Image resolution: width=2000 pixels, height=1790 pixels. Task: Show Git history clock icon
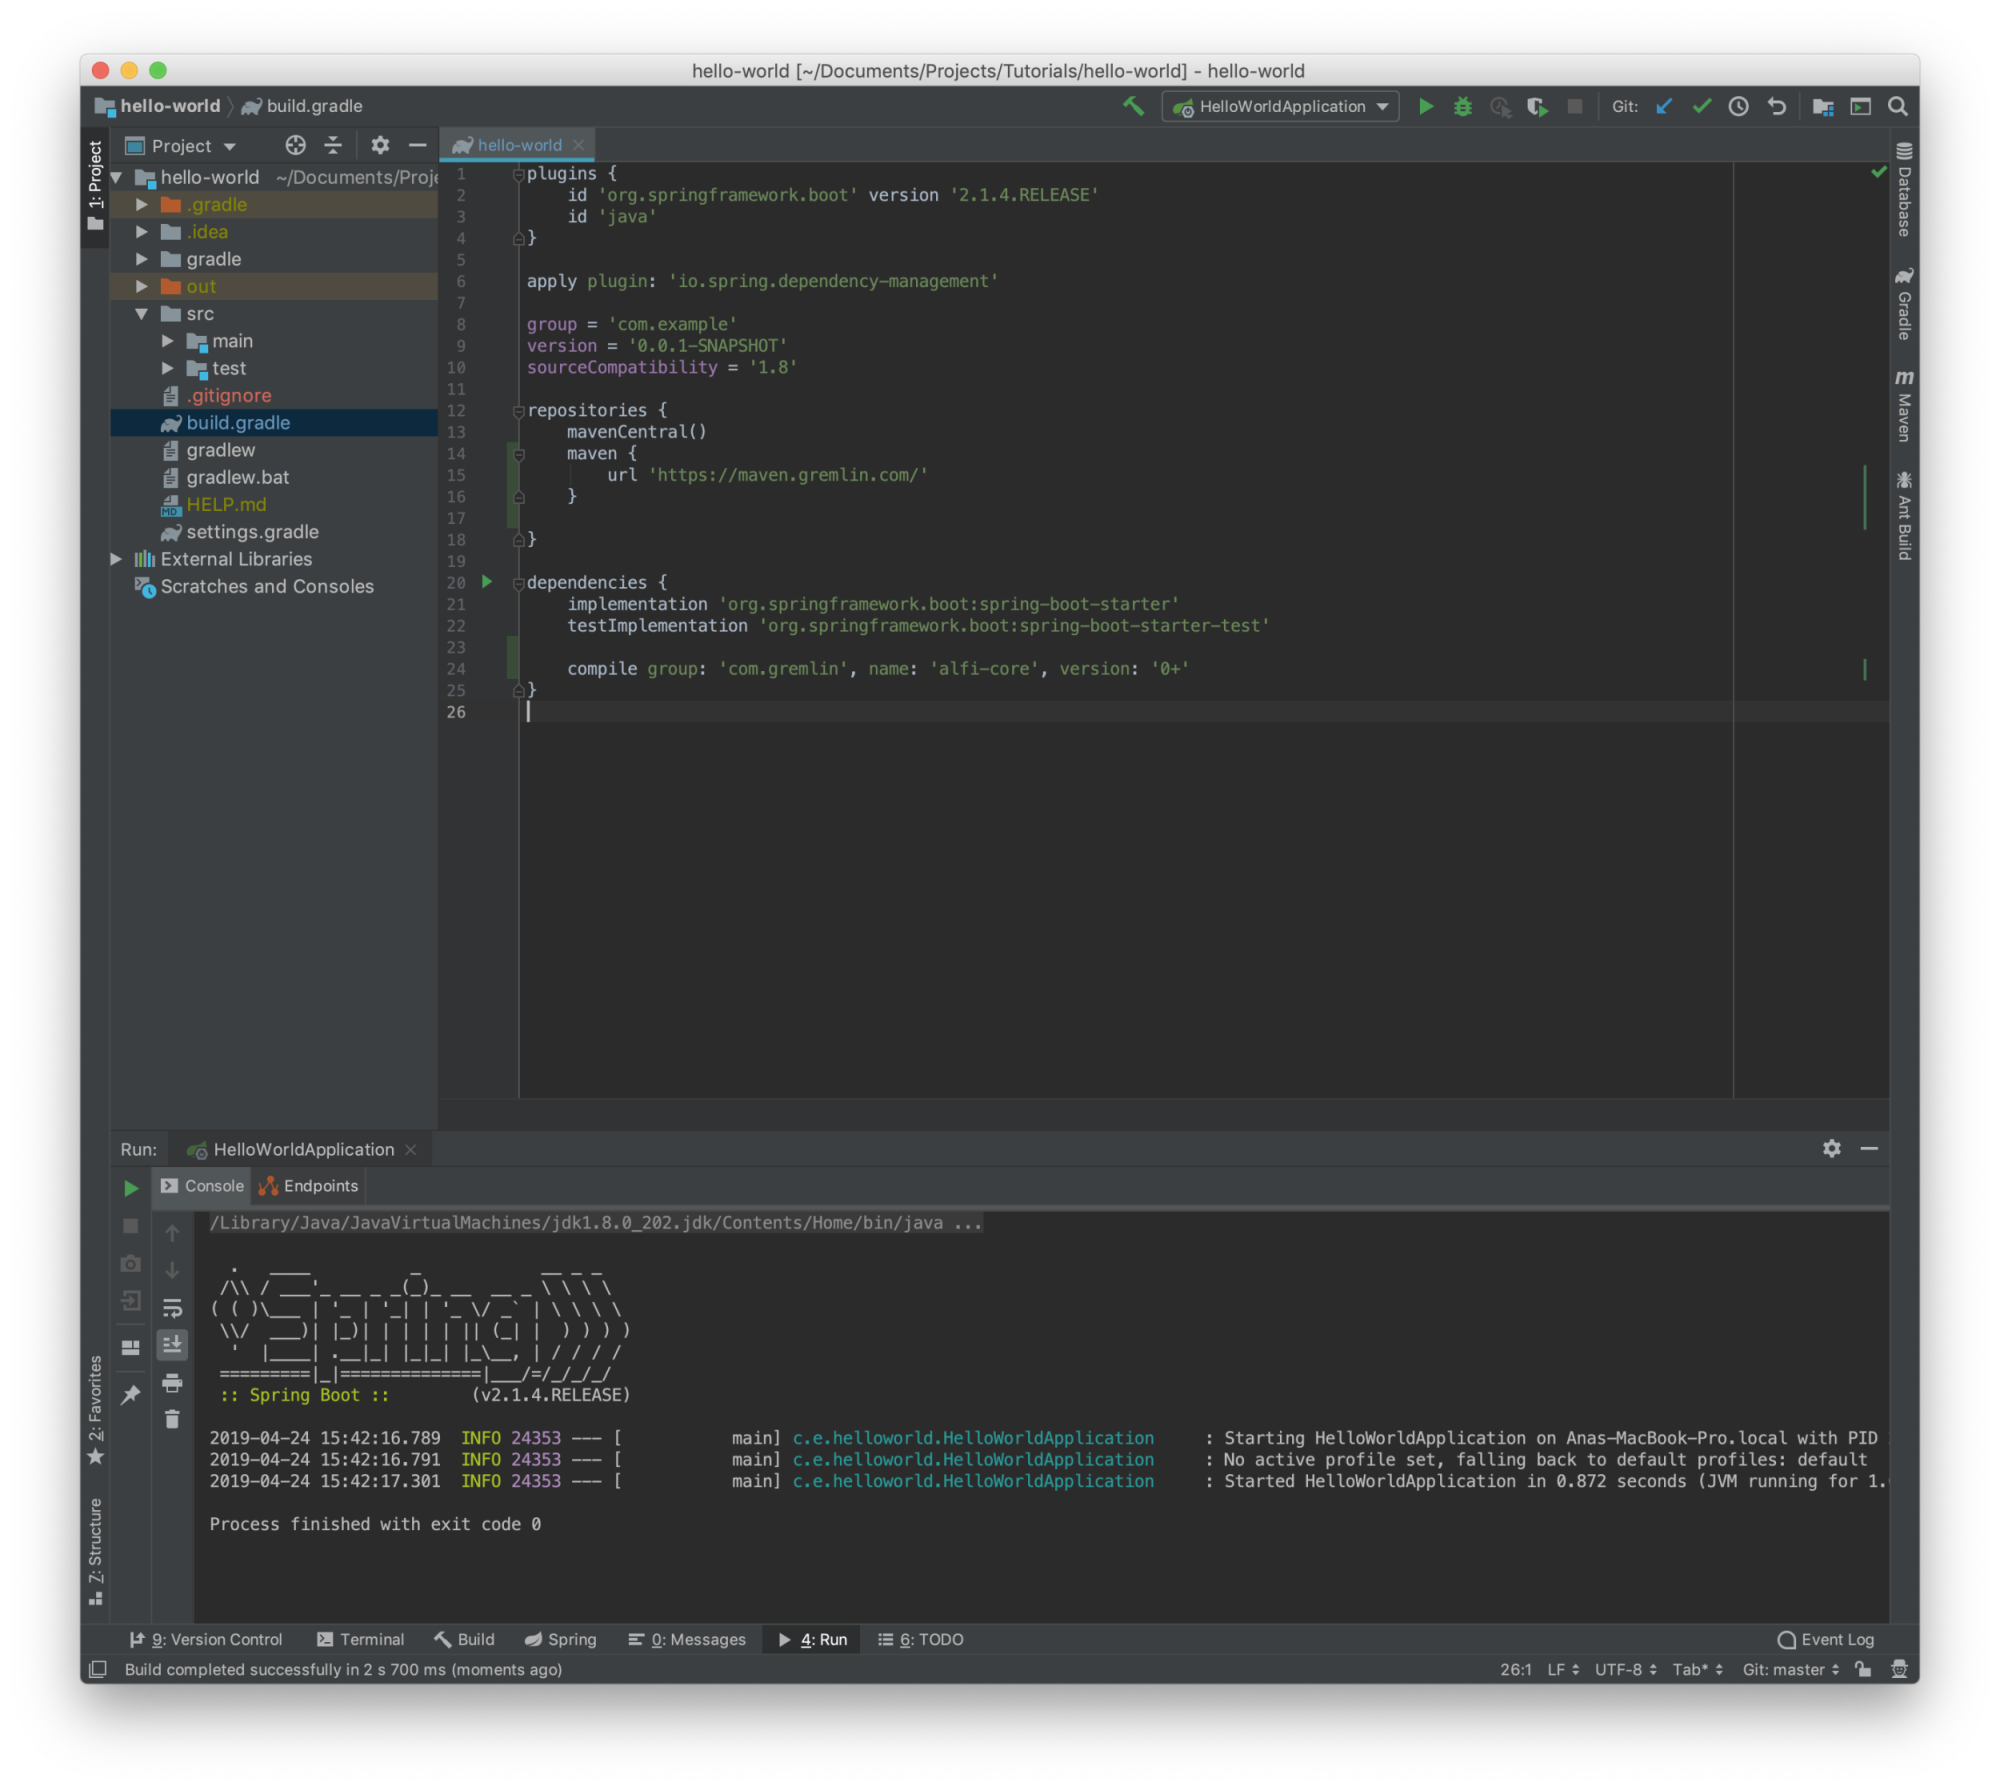1738,106
